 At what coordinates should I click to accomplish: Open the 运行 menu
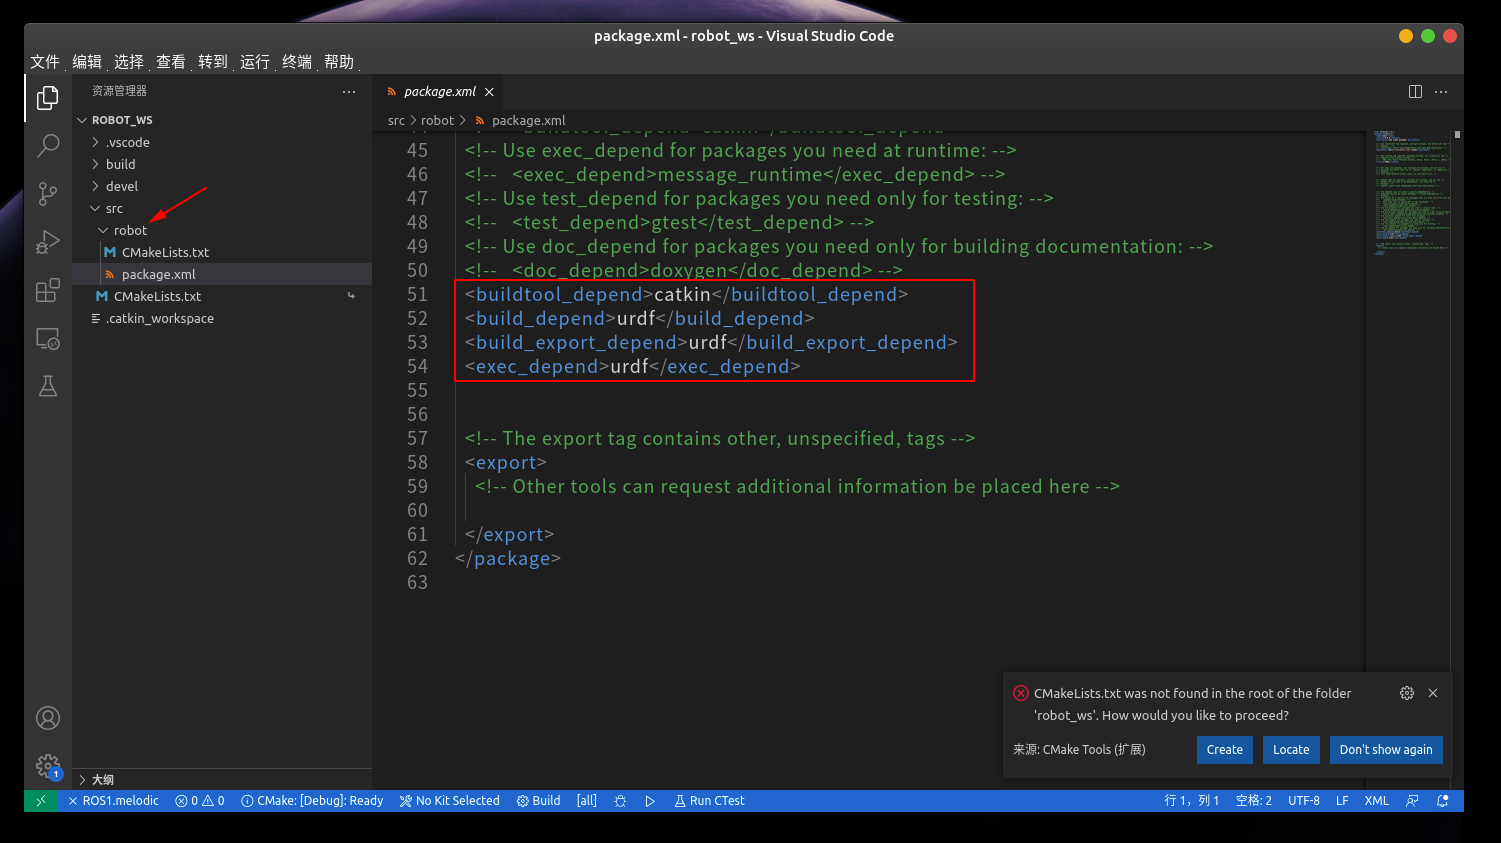[x=255, y=62]
